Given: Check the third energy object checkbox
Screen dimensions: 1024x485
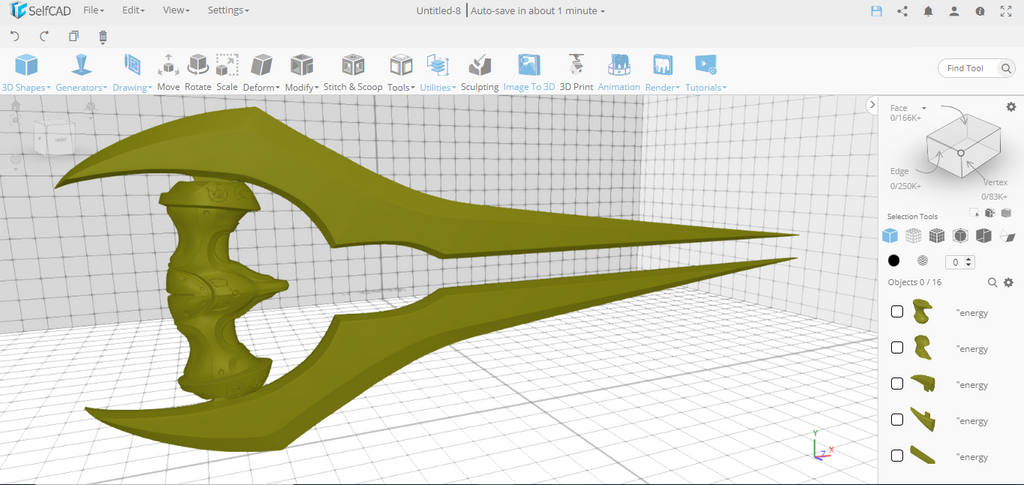Looking at the screenshot, I should (x=897, y=383).
